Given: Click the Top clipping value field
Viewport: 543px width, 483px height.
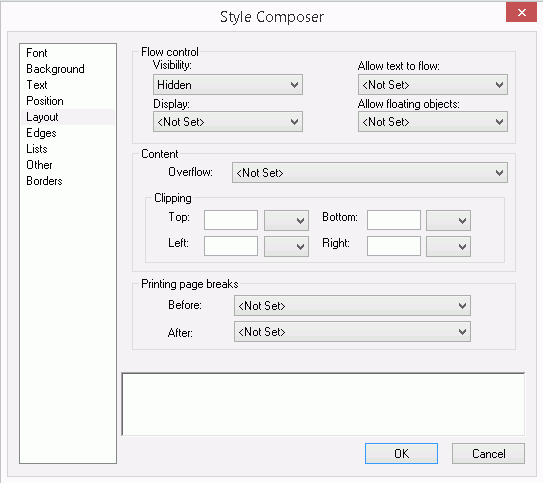Looking at the screenshot, I should pyautogui.click(x=231, y=220).
